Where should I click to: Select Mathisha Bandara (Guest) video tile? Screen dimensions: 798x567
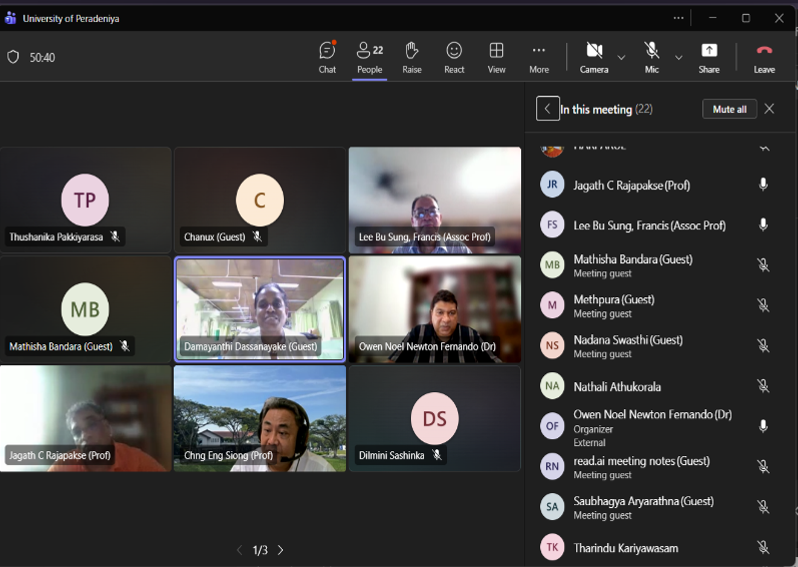86,309
